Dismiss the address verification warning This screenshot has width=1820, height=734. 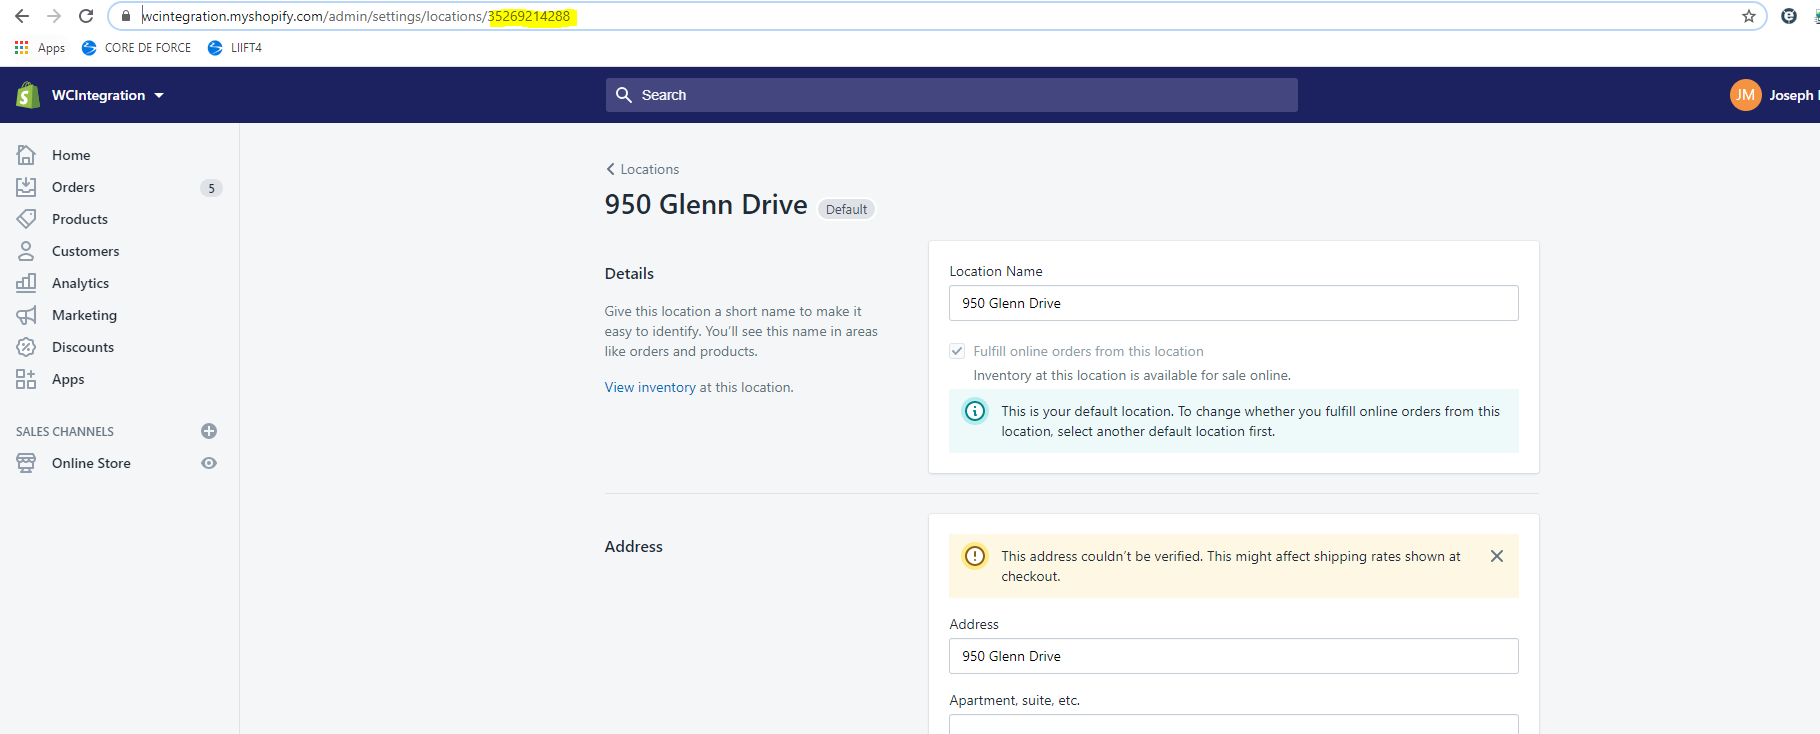coord(1497,556)
